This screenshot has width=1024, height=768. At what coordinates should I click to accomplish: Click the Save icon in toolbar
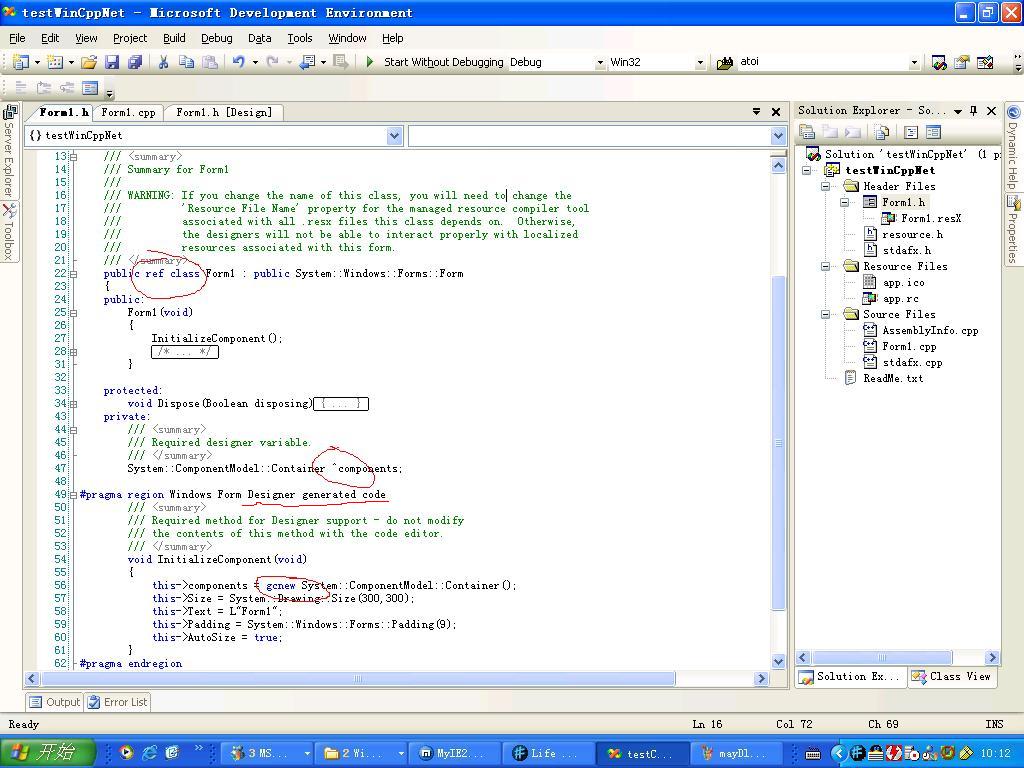(112, 62)
